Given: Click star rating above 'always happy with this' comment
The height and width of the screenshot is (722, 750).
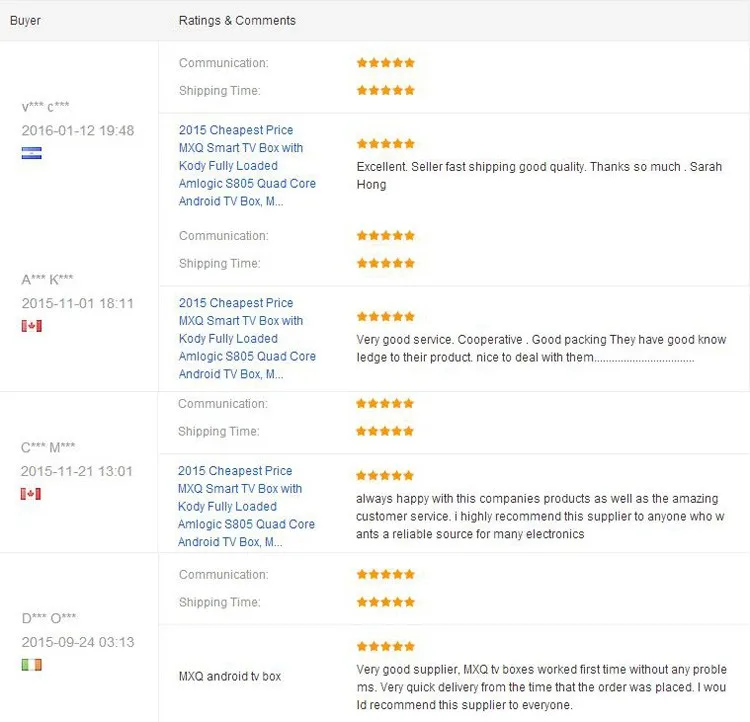Looking at the screenshot, I should 385,476.
